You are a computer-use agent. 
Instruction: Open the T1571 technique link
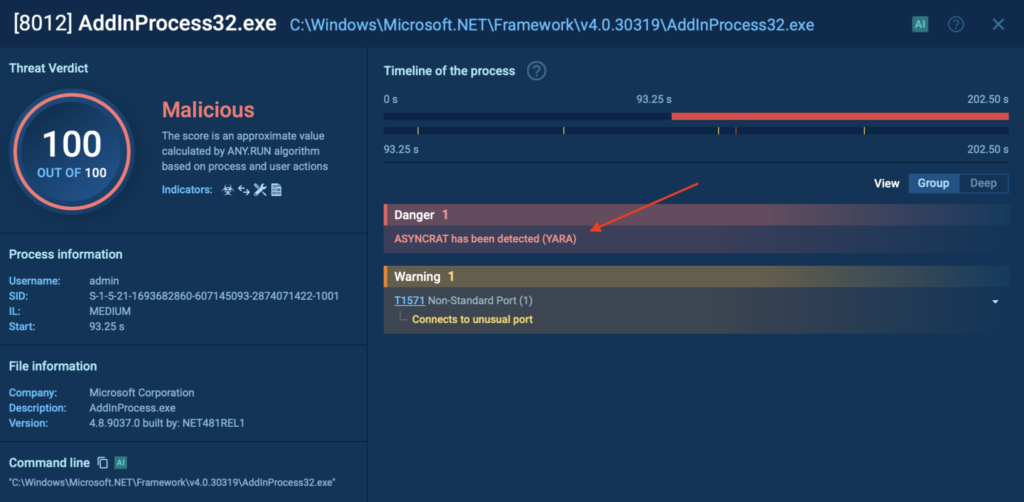pyautogui.click(x=408, y=300)
